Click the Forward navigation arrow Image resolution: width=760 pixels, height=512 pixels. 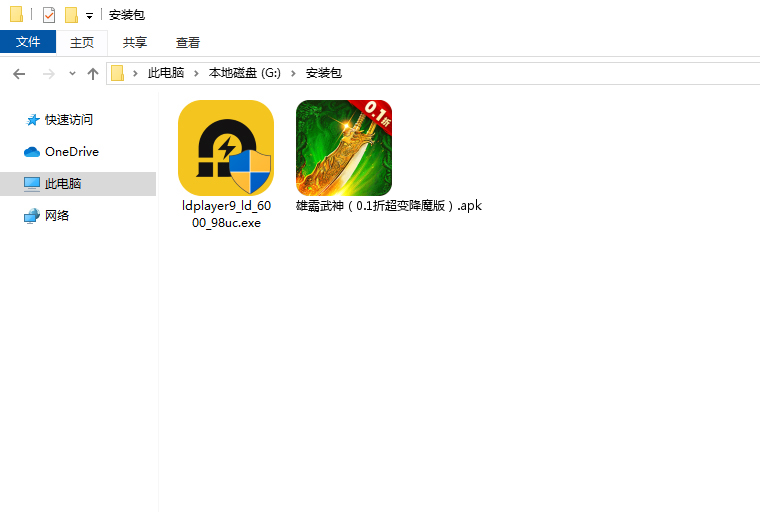(48, 73)
